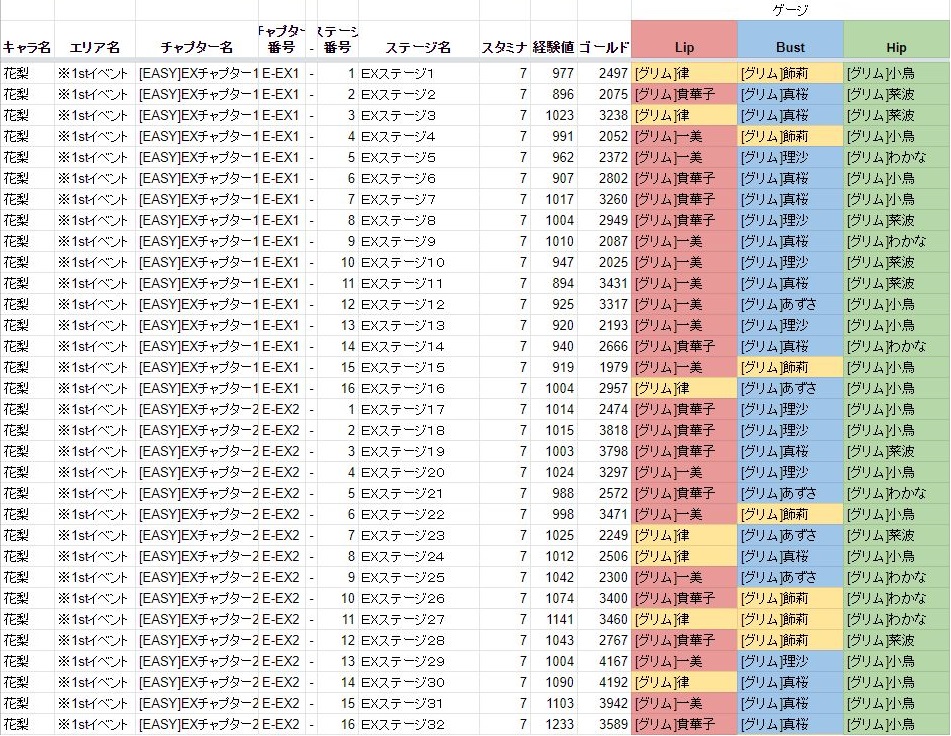Select the experience value 1233 cell
951x736 pixels.
[554, 725]
